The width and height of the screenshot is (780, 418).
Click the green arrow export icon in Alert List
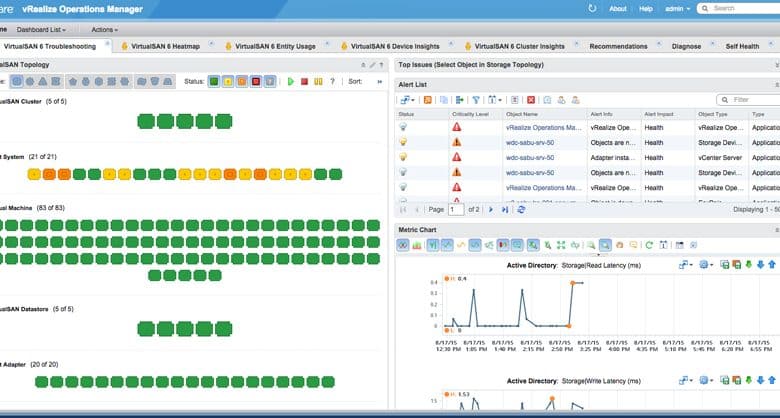point(459,100)
